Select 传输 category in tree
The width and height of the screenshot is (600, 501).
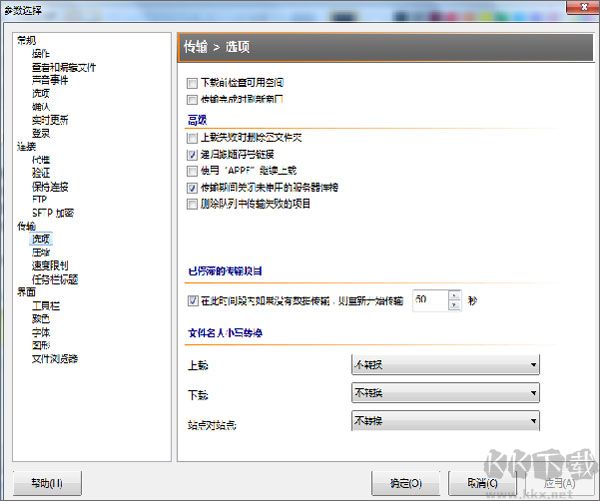click(26, 226)
